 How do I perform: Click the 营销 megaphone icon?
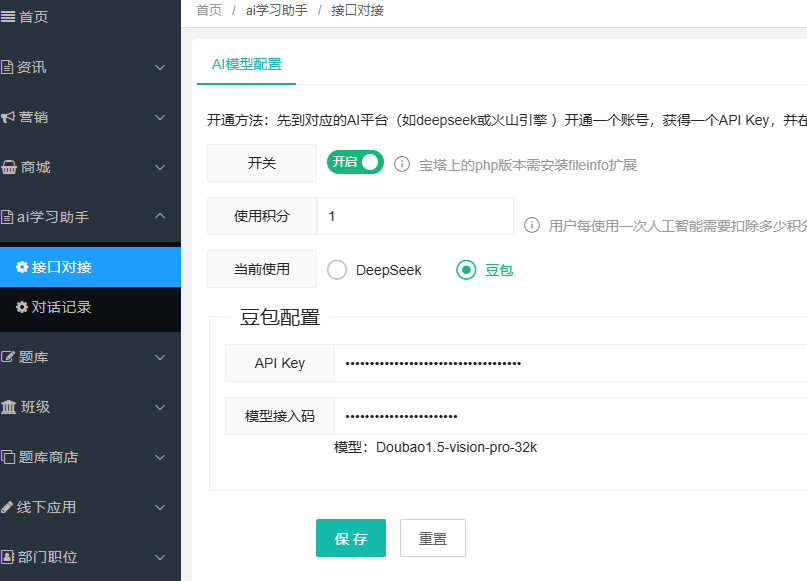[8, 117]
